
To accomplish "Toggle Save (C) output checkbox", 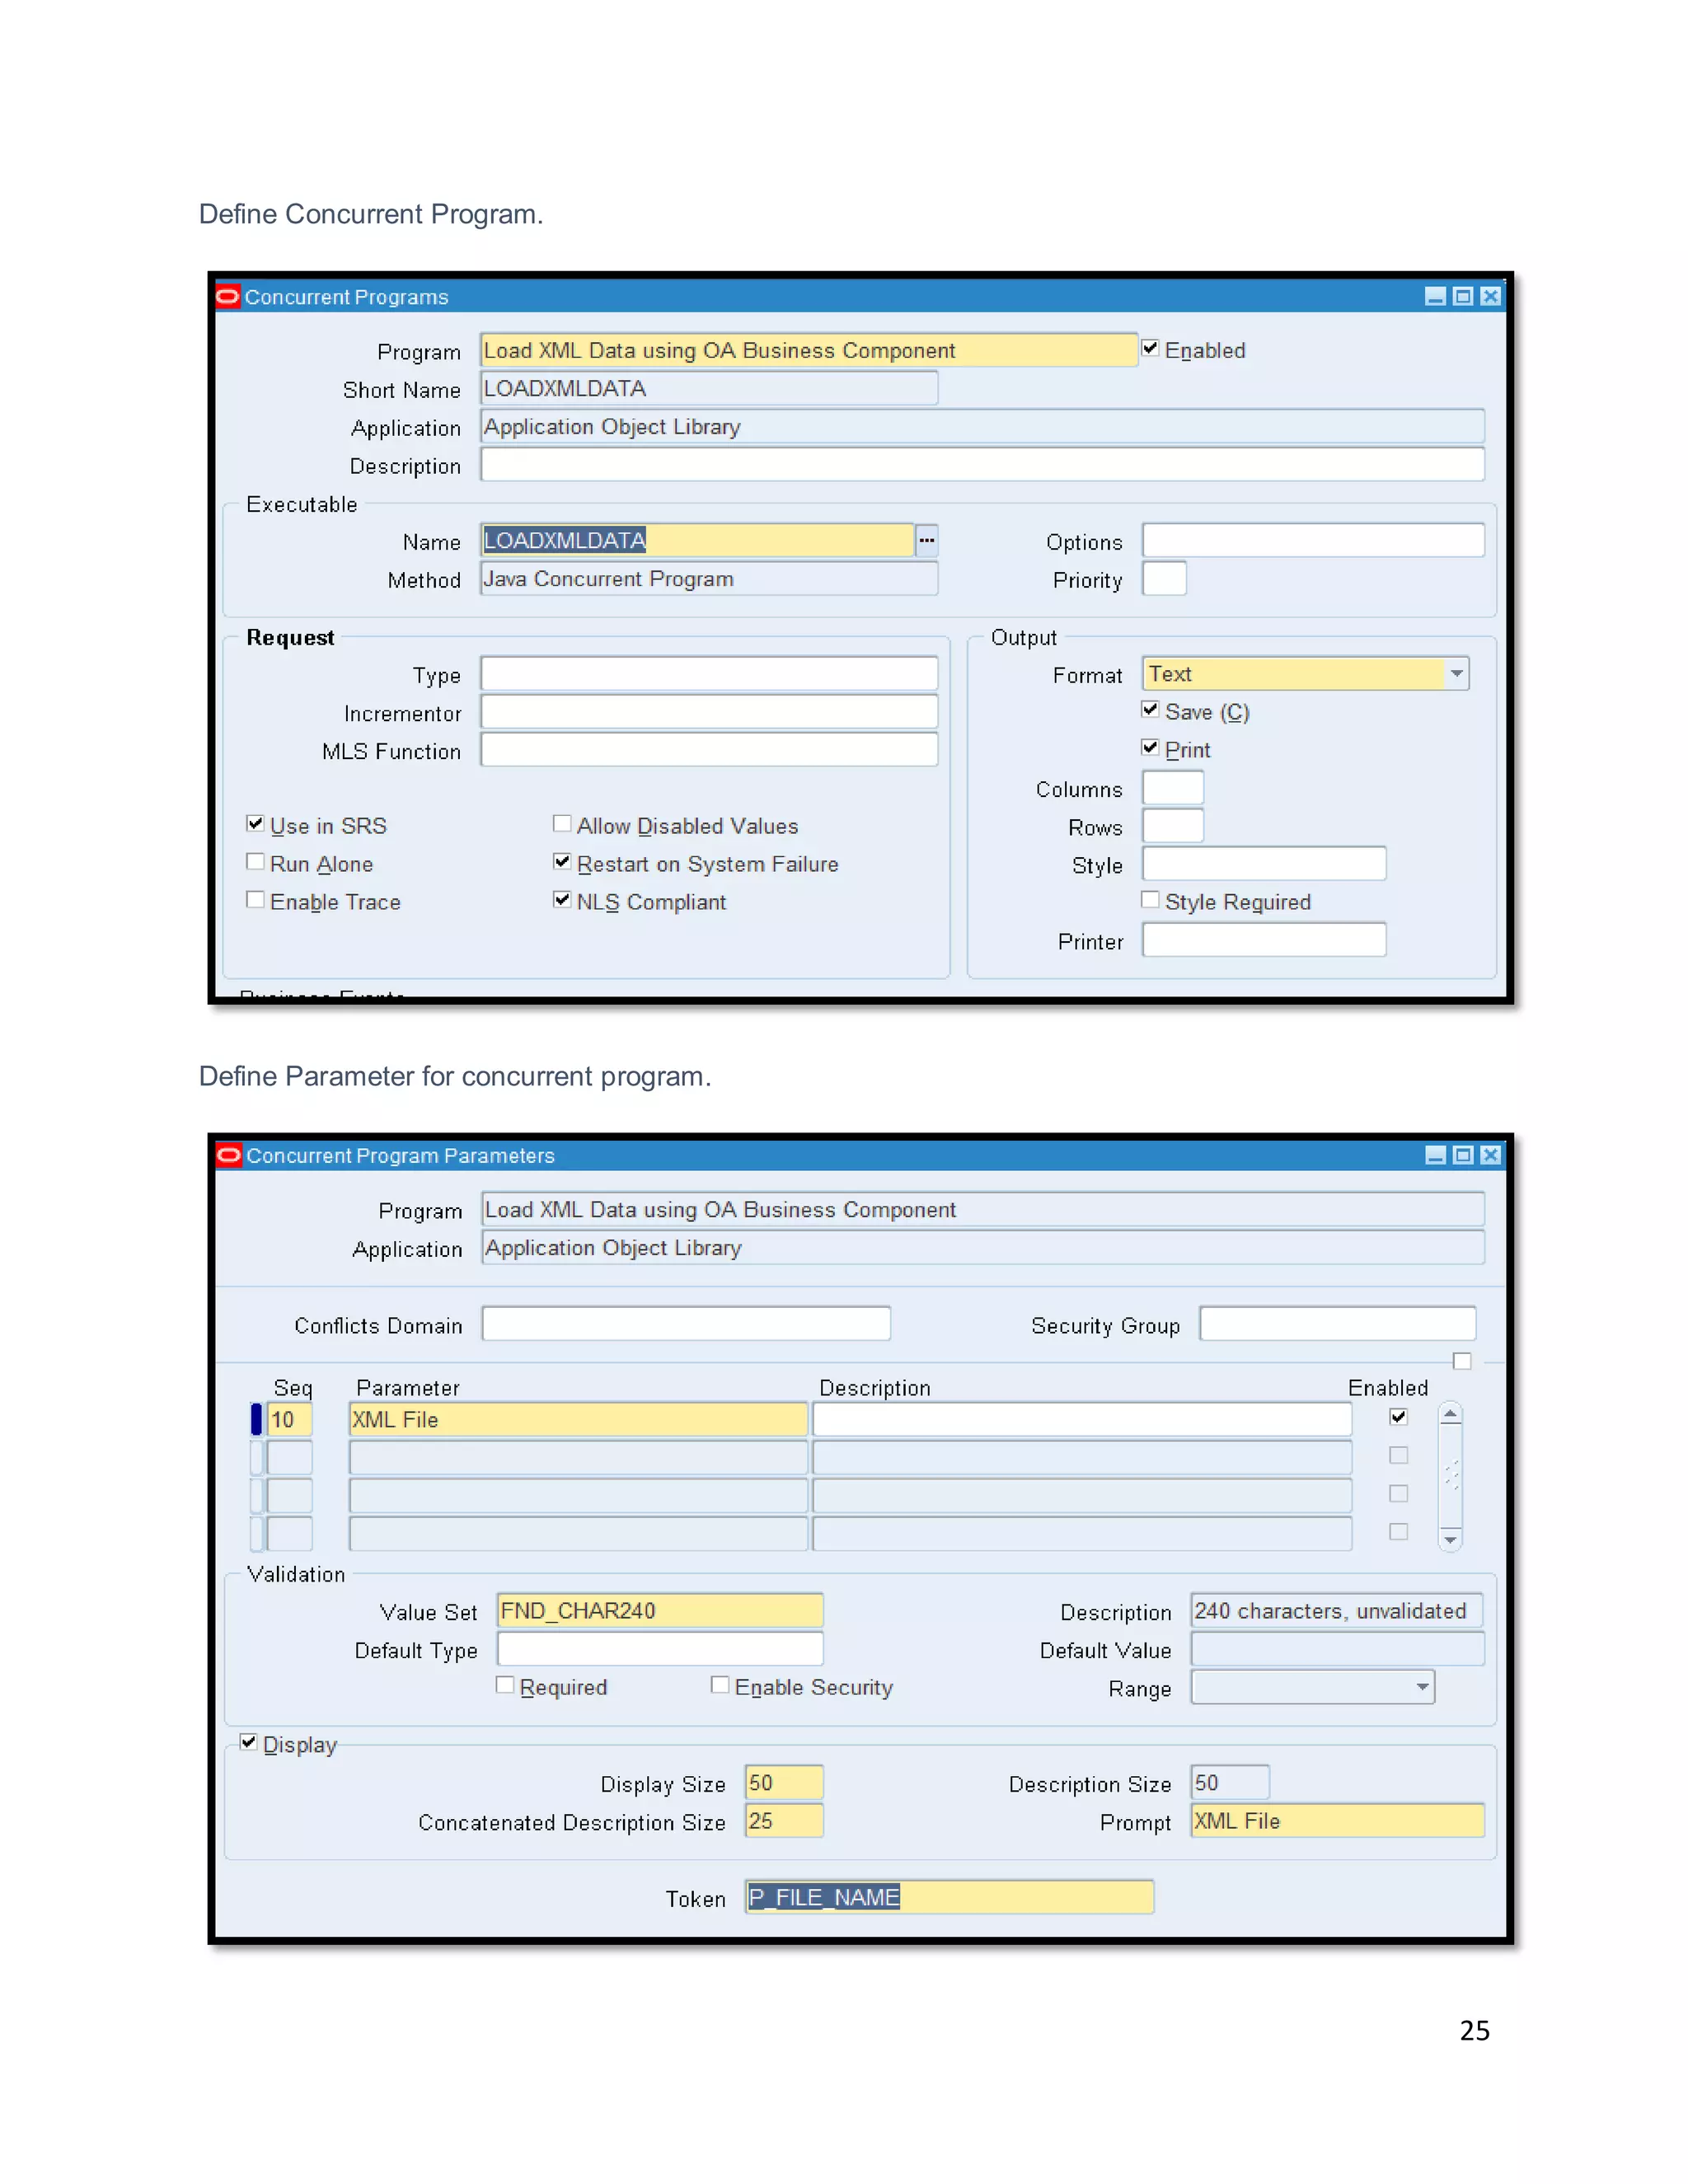I will pyautogui.click(x=1150, y=709).
